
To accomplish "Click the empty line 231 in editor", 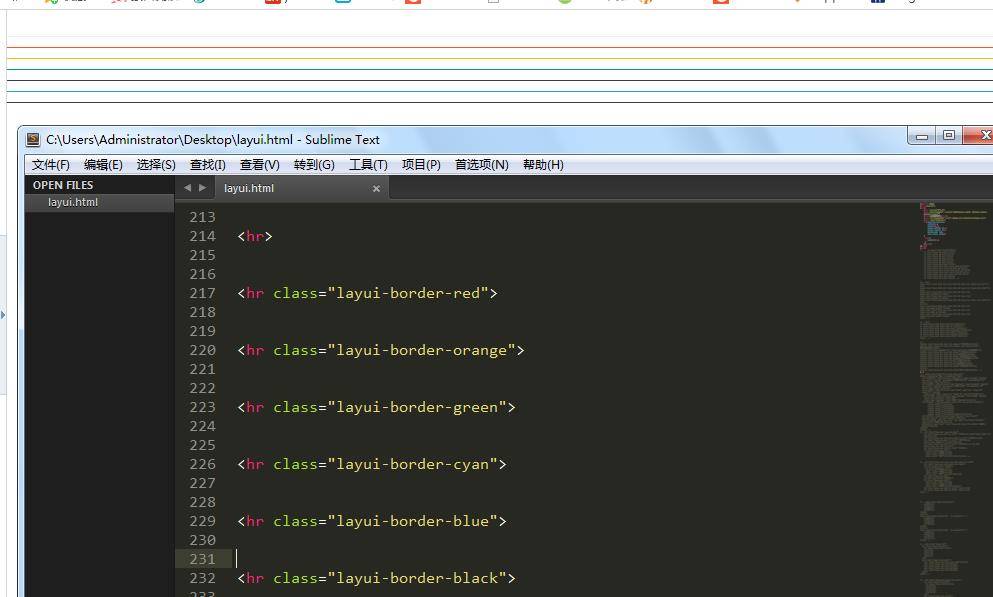I will (x=576, y=559).
